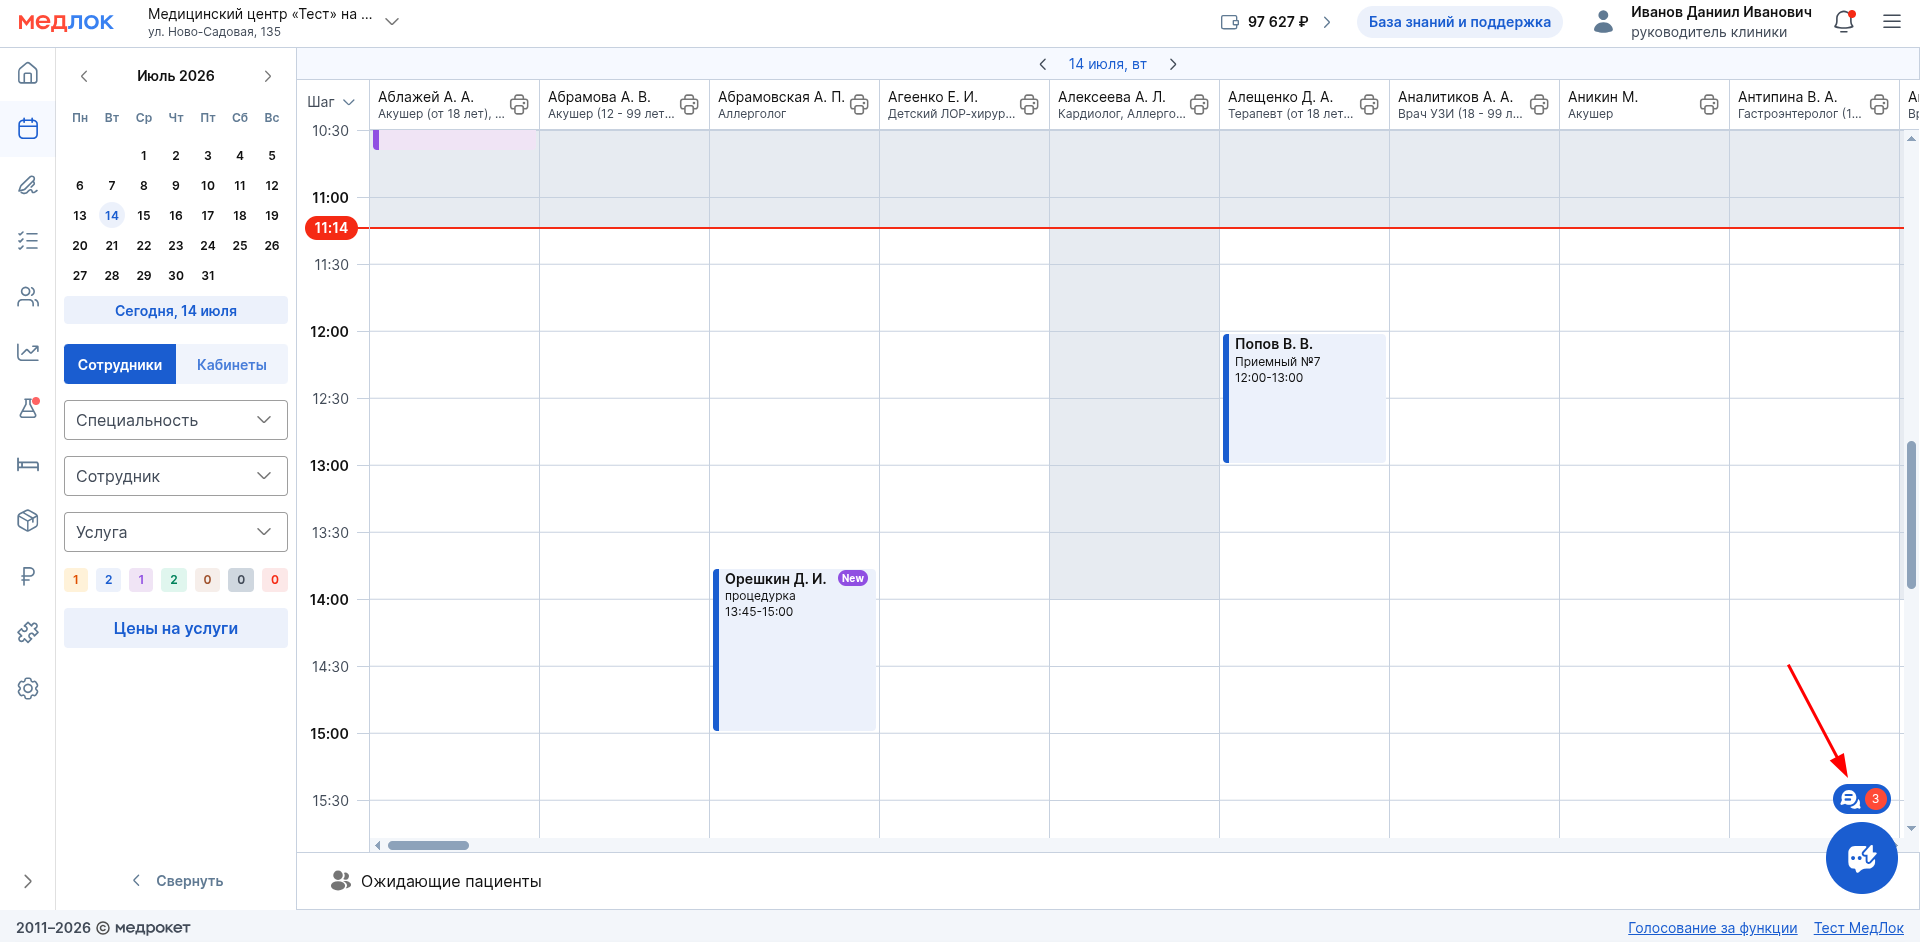Open chat messages badge with 3
This screenshot has width=1920, height=942.
pos(1861,799)
